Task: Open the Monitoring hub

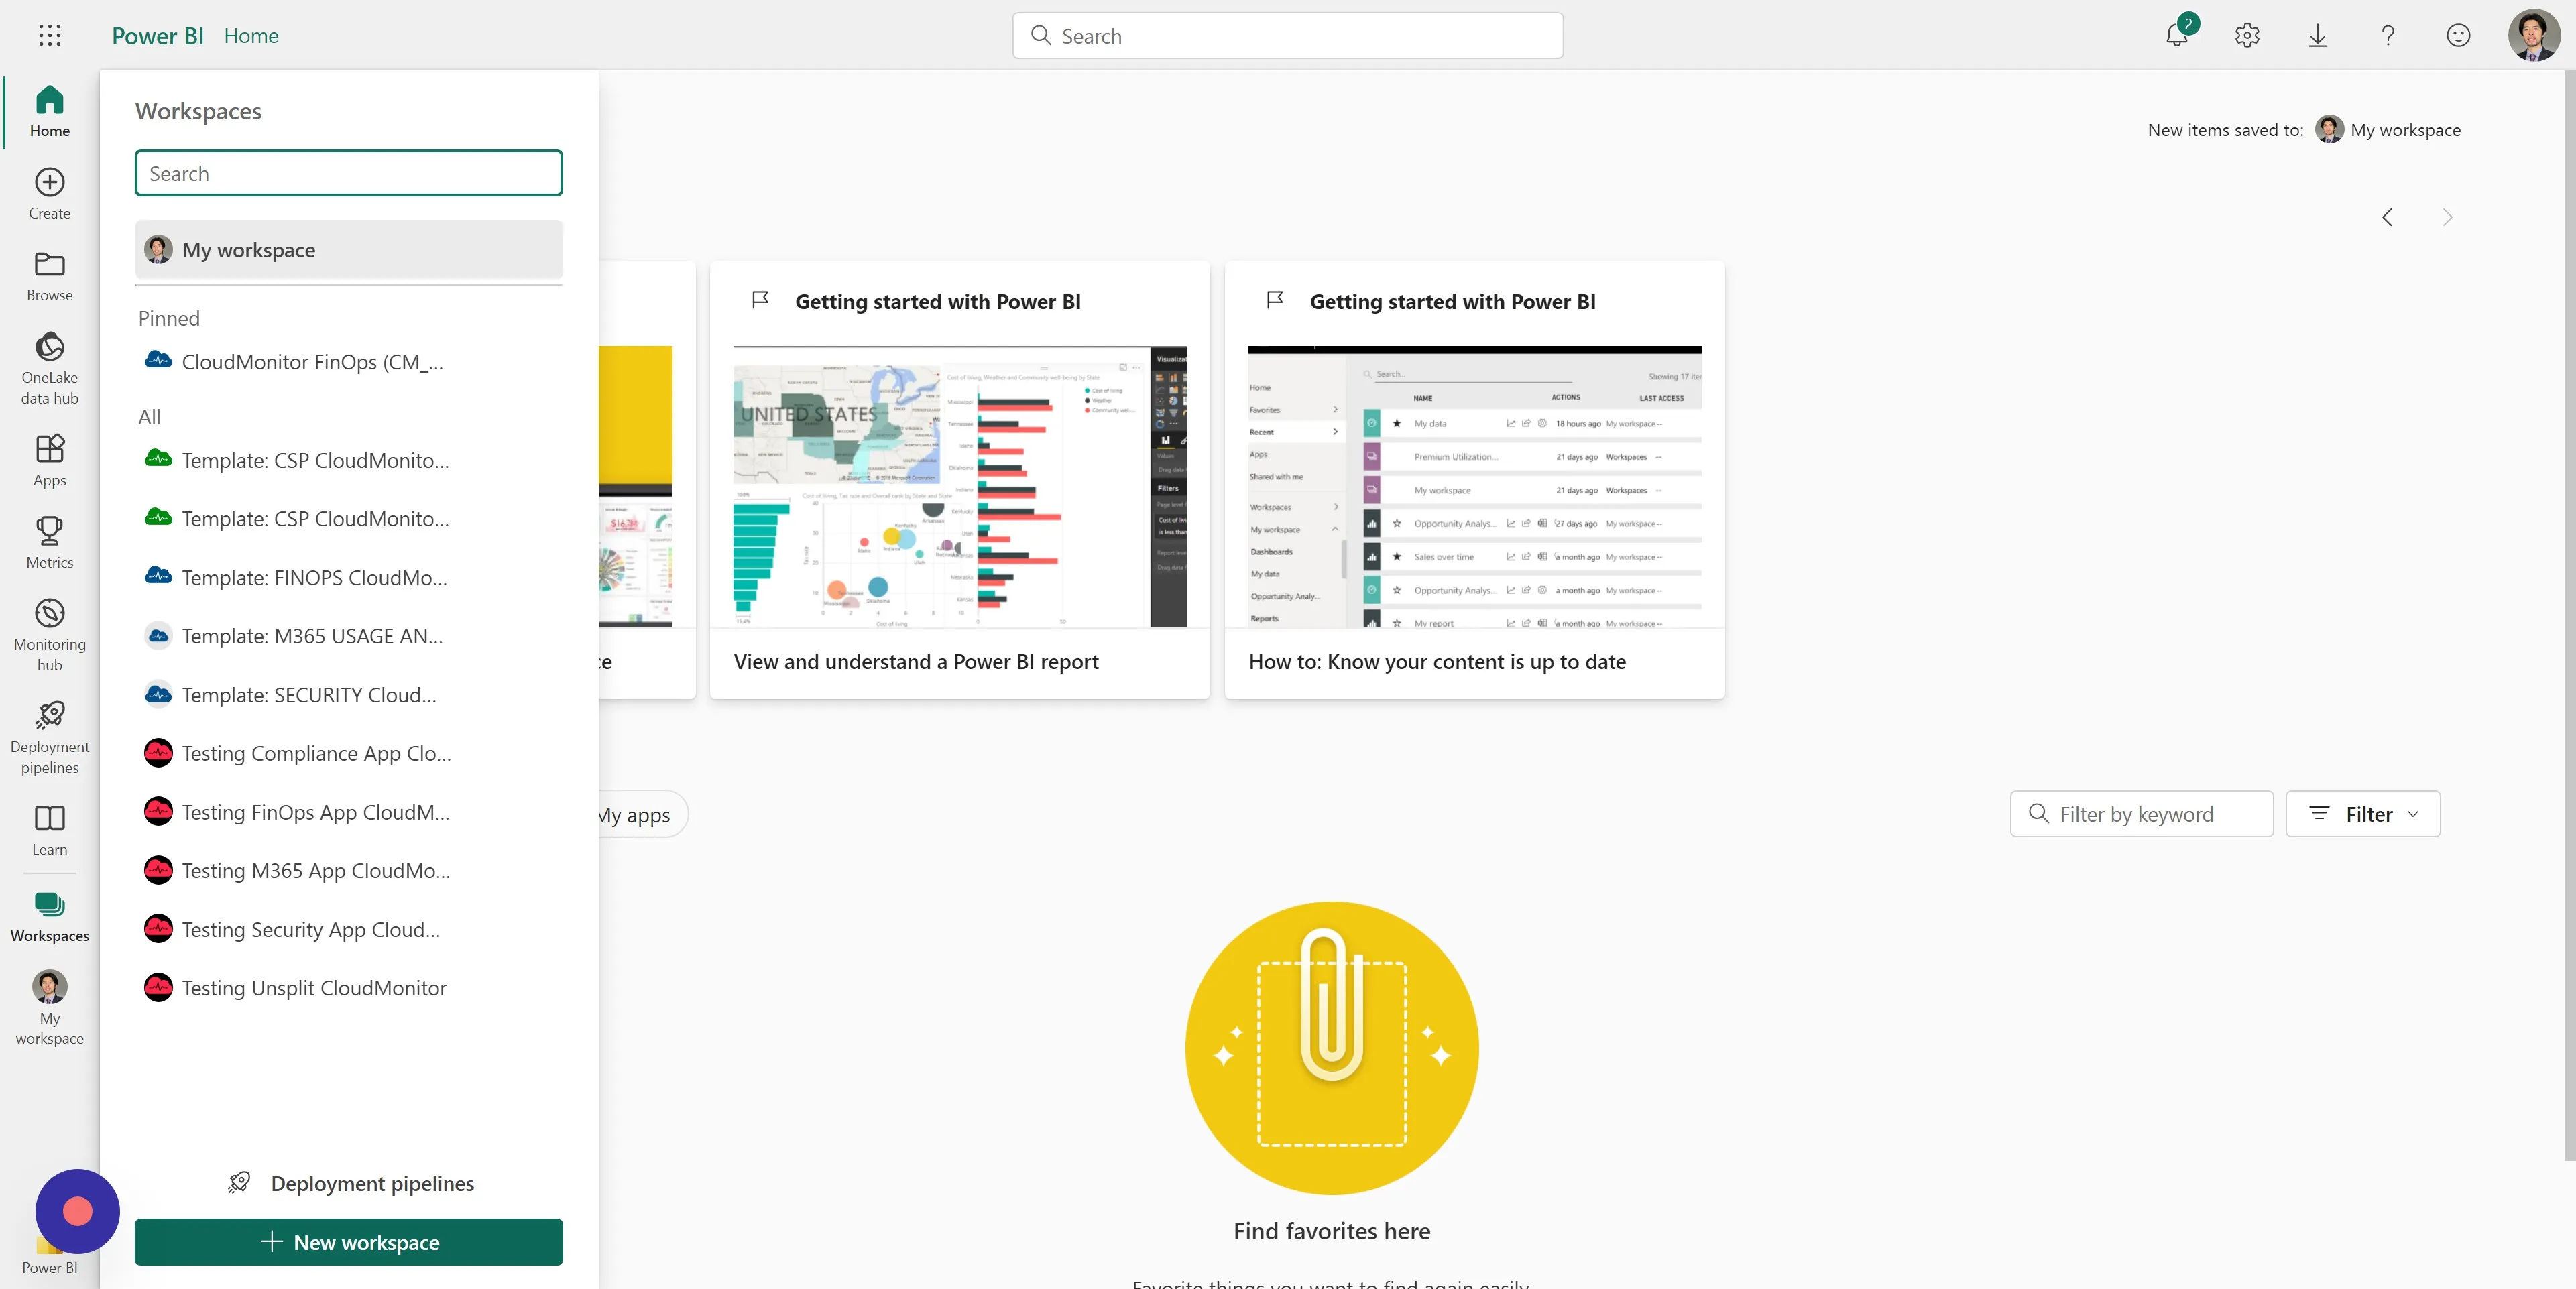Action: (49, 635)
